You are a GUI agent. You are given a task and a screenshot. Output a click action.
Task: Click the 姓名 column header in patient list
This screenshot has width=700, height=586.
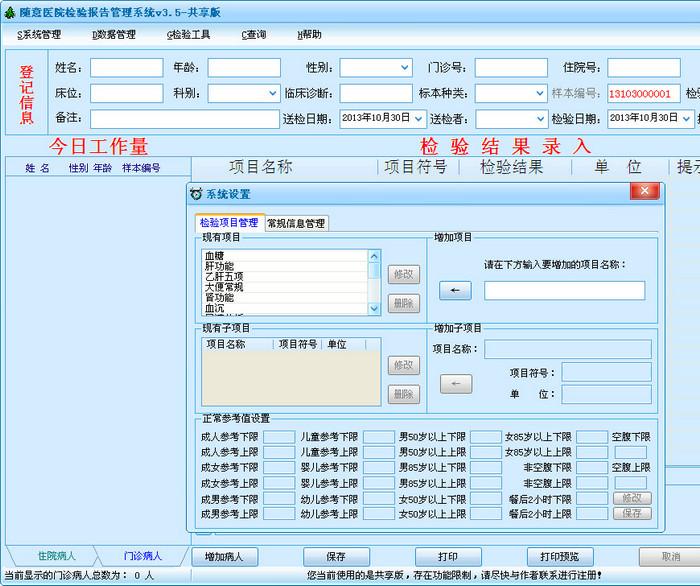click(37, 168)
